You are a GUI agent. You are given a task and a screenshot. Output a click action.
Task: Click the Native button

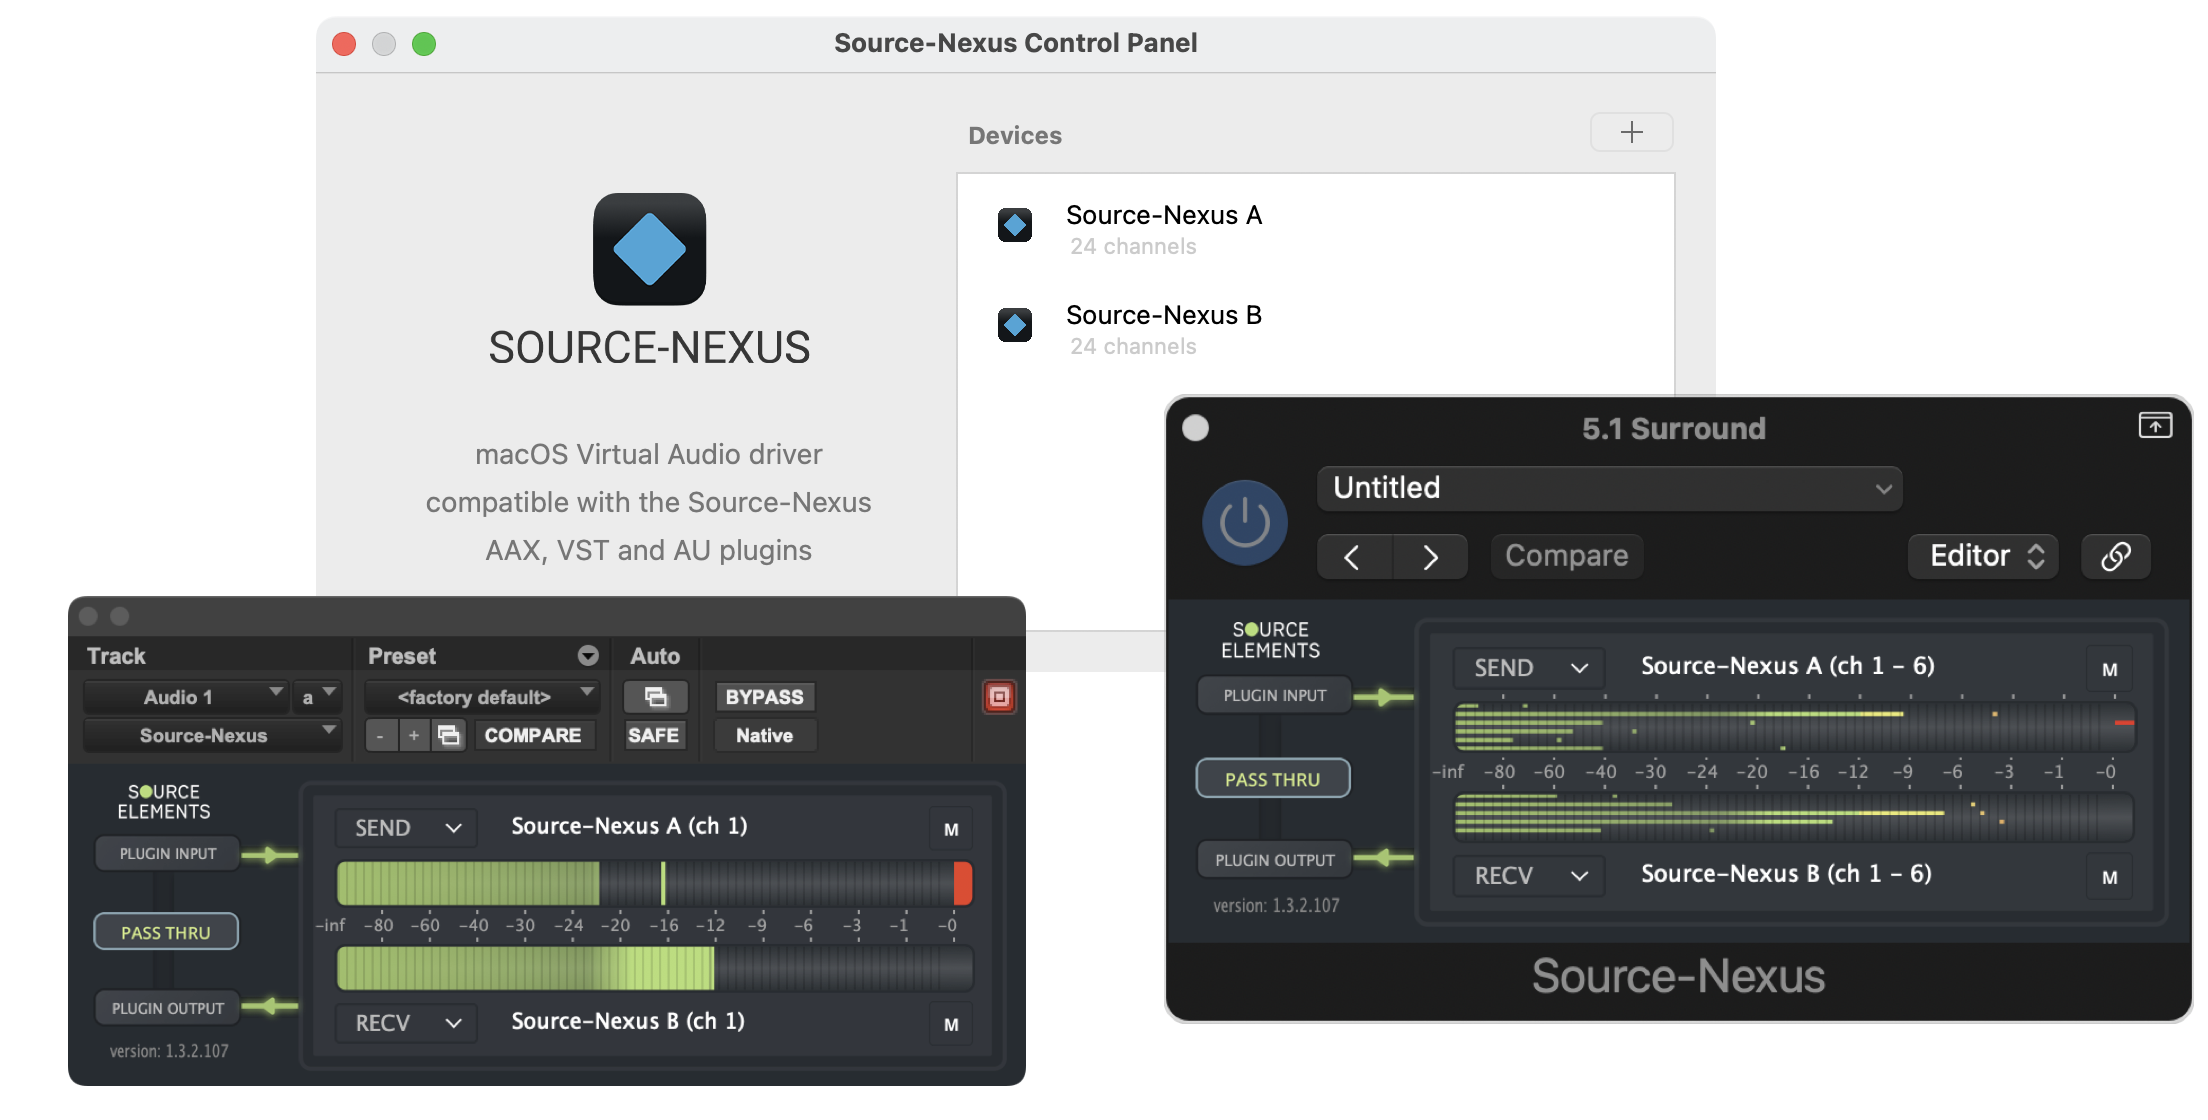[x=764, y=736]
